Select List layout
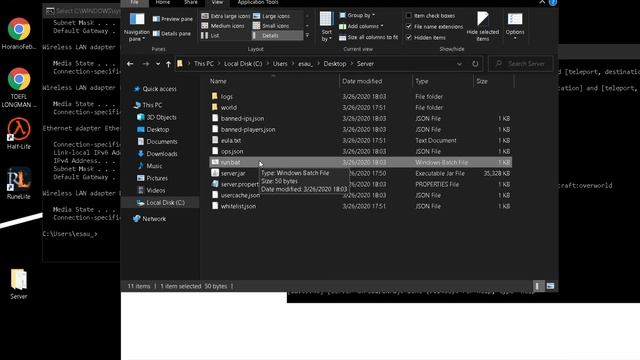 (x=211, y=36)
